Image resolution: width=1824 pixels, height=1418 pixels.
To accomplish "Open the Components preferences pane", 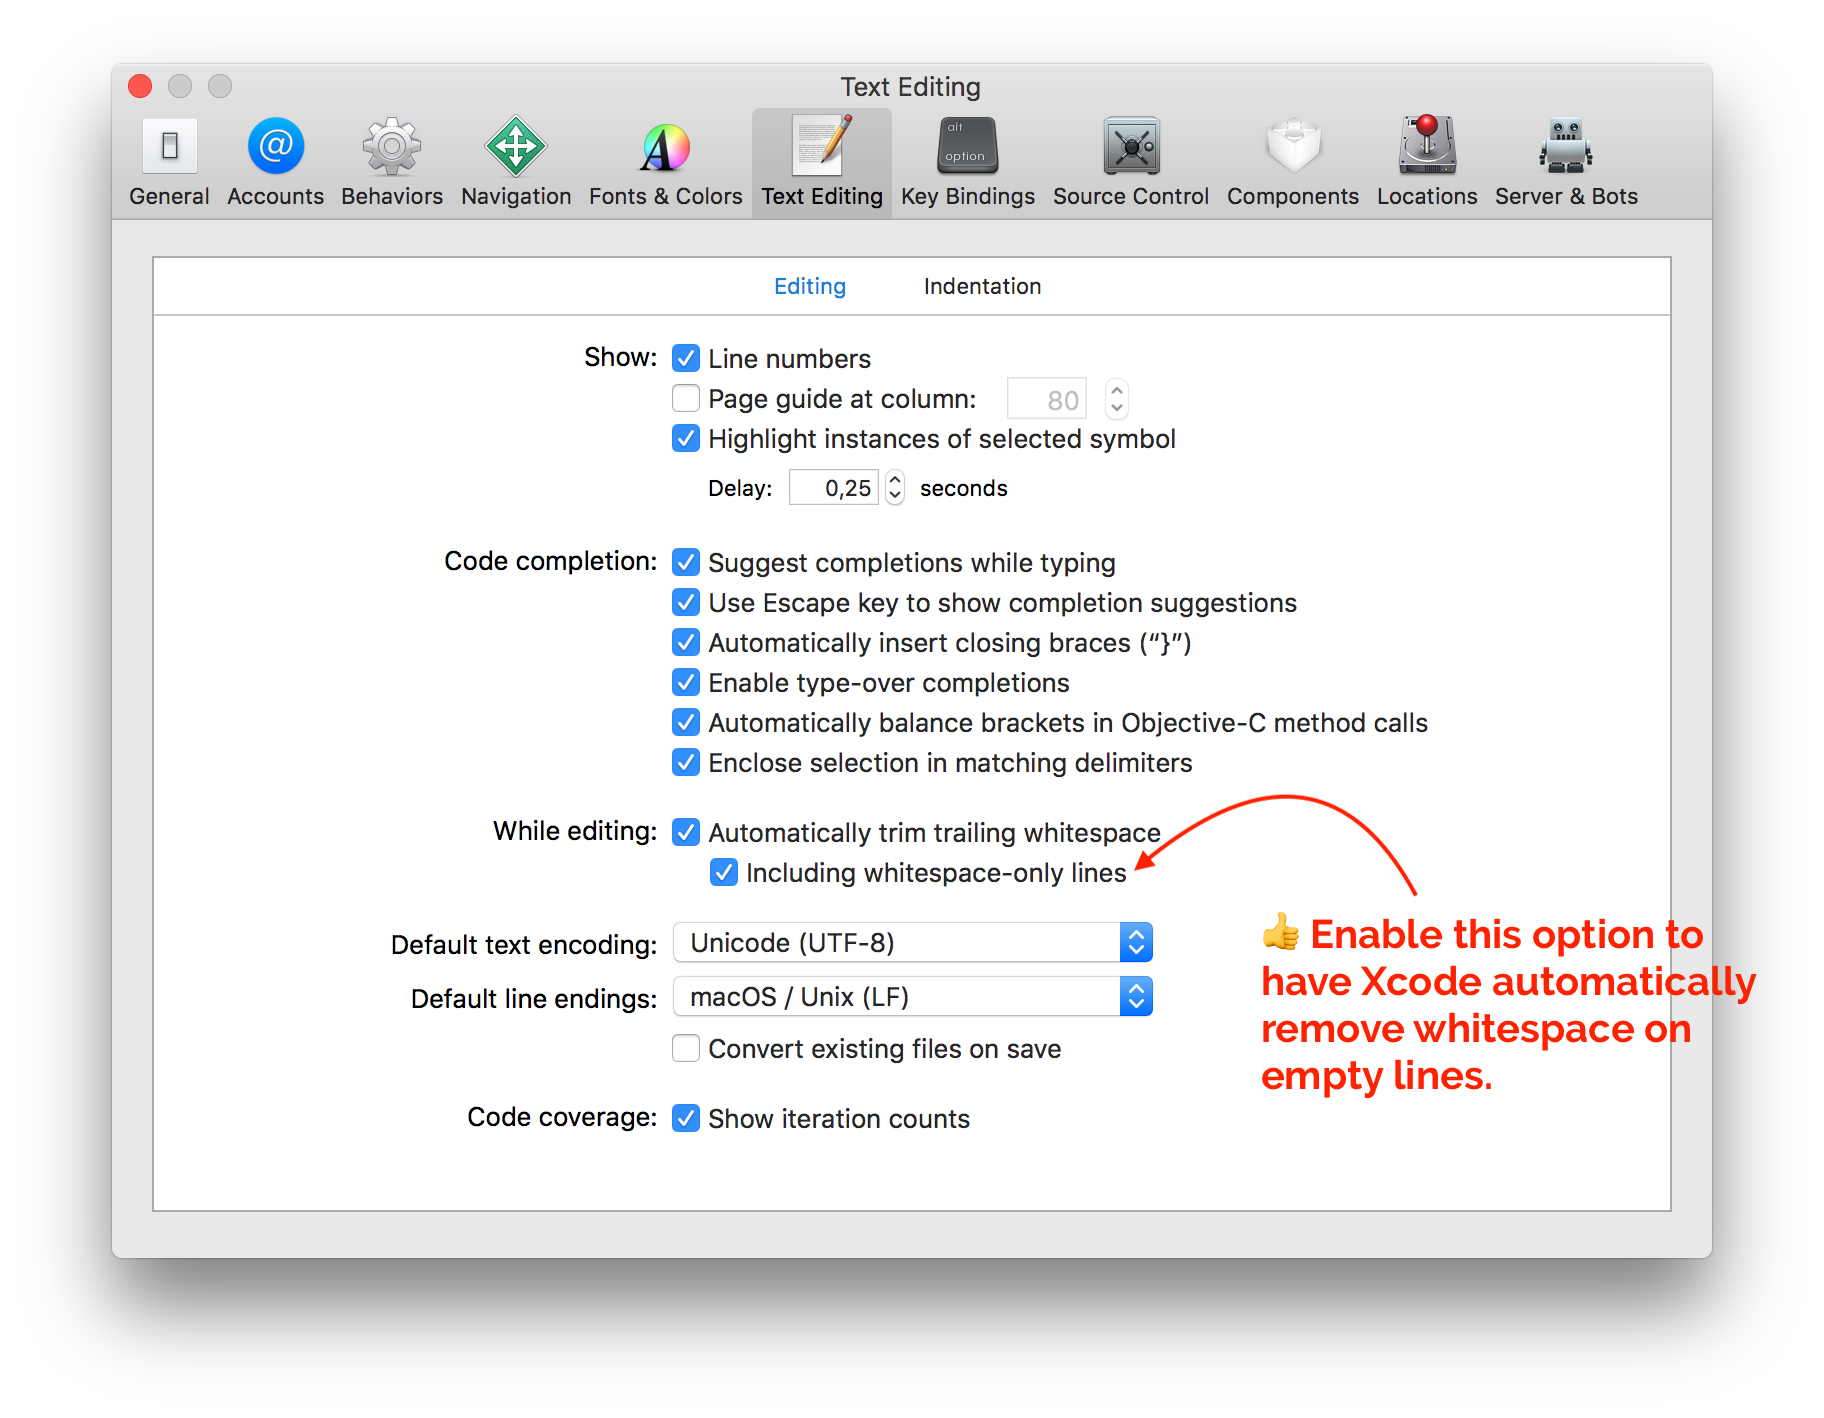I will point(1293,163).
